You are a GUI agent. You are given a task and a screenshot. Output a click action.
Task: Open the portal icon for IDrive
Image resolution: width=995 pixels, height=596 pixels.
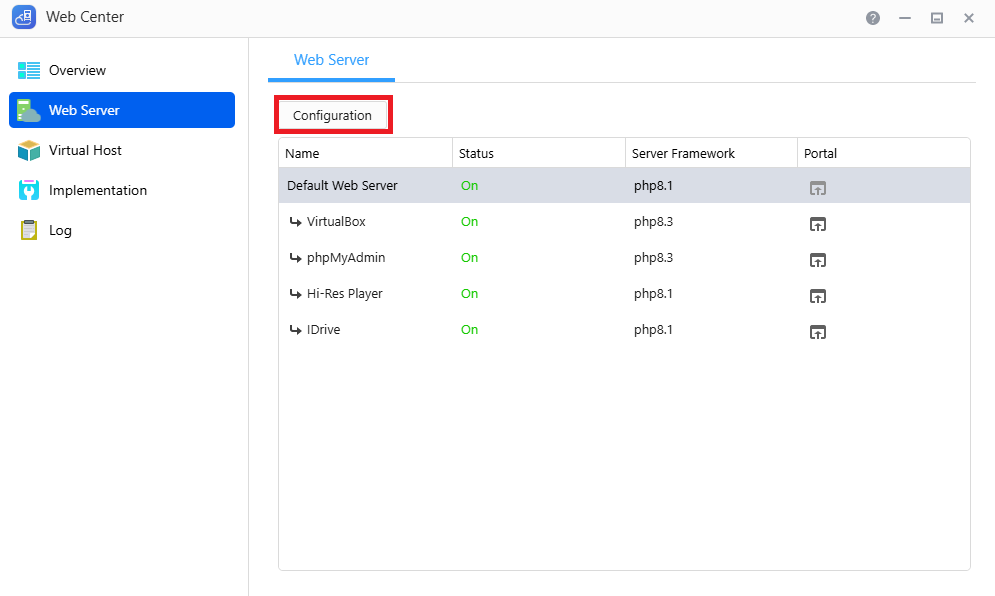click(817, 332)
